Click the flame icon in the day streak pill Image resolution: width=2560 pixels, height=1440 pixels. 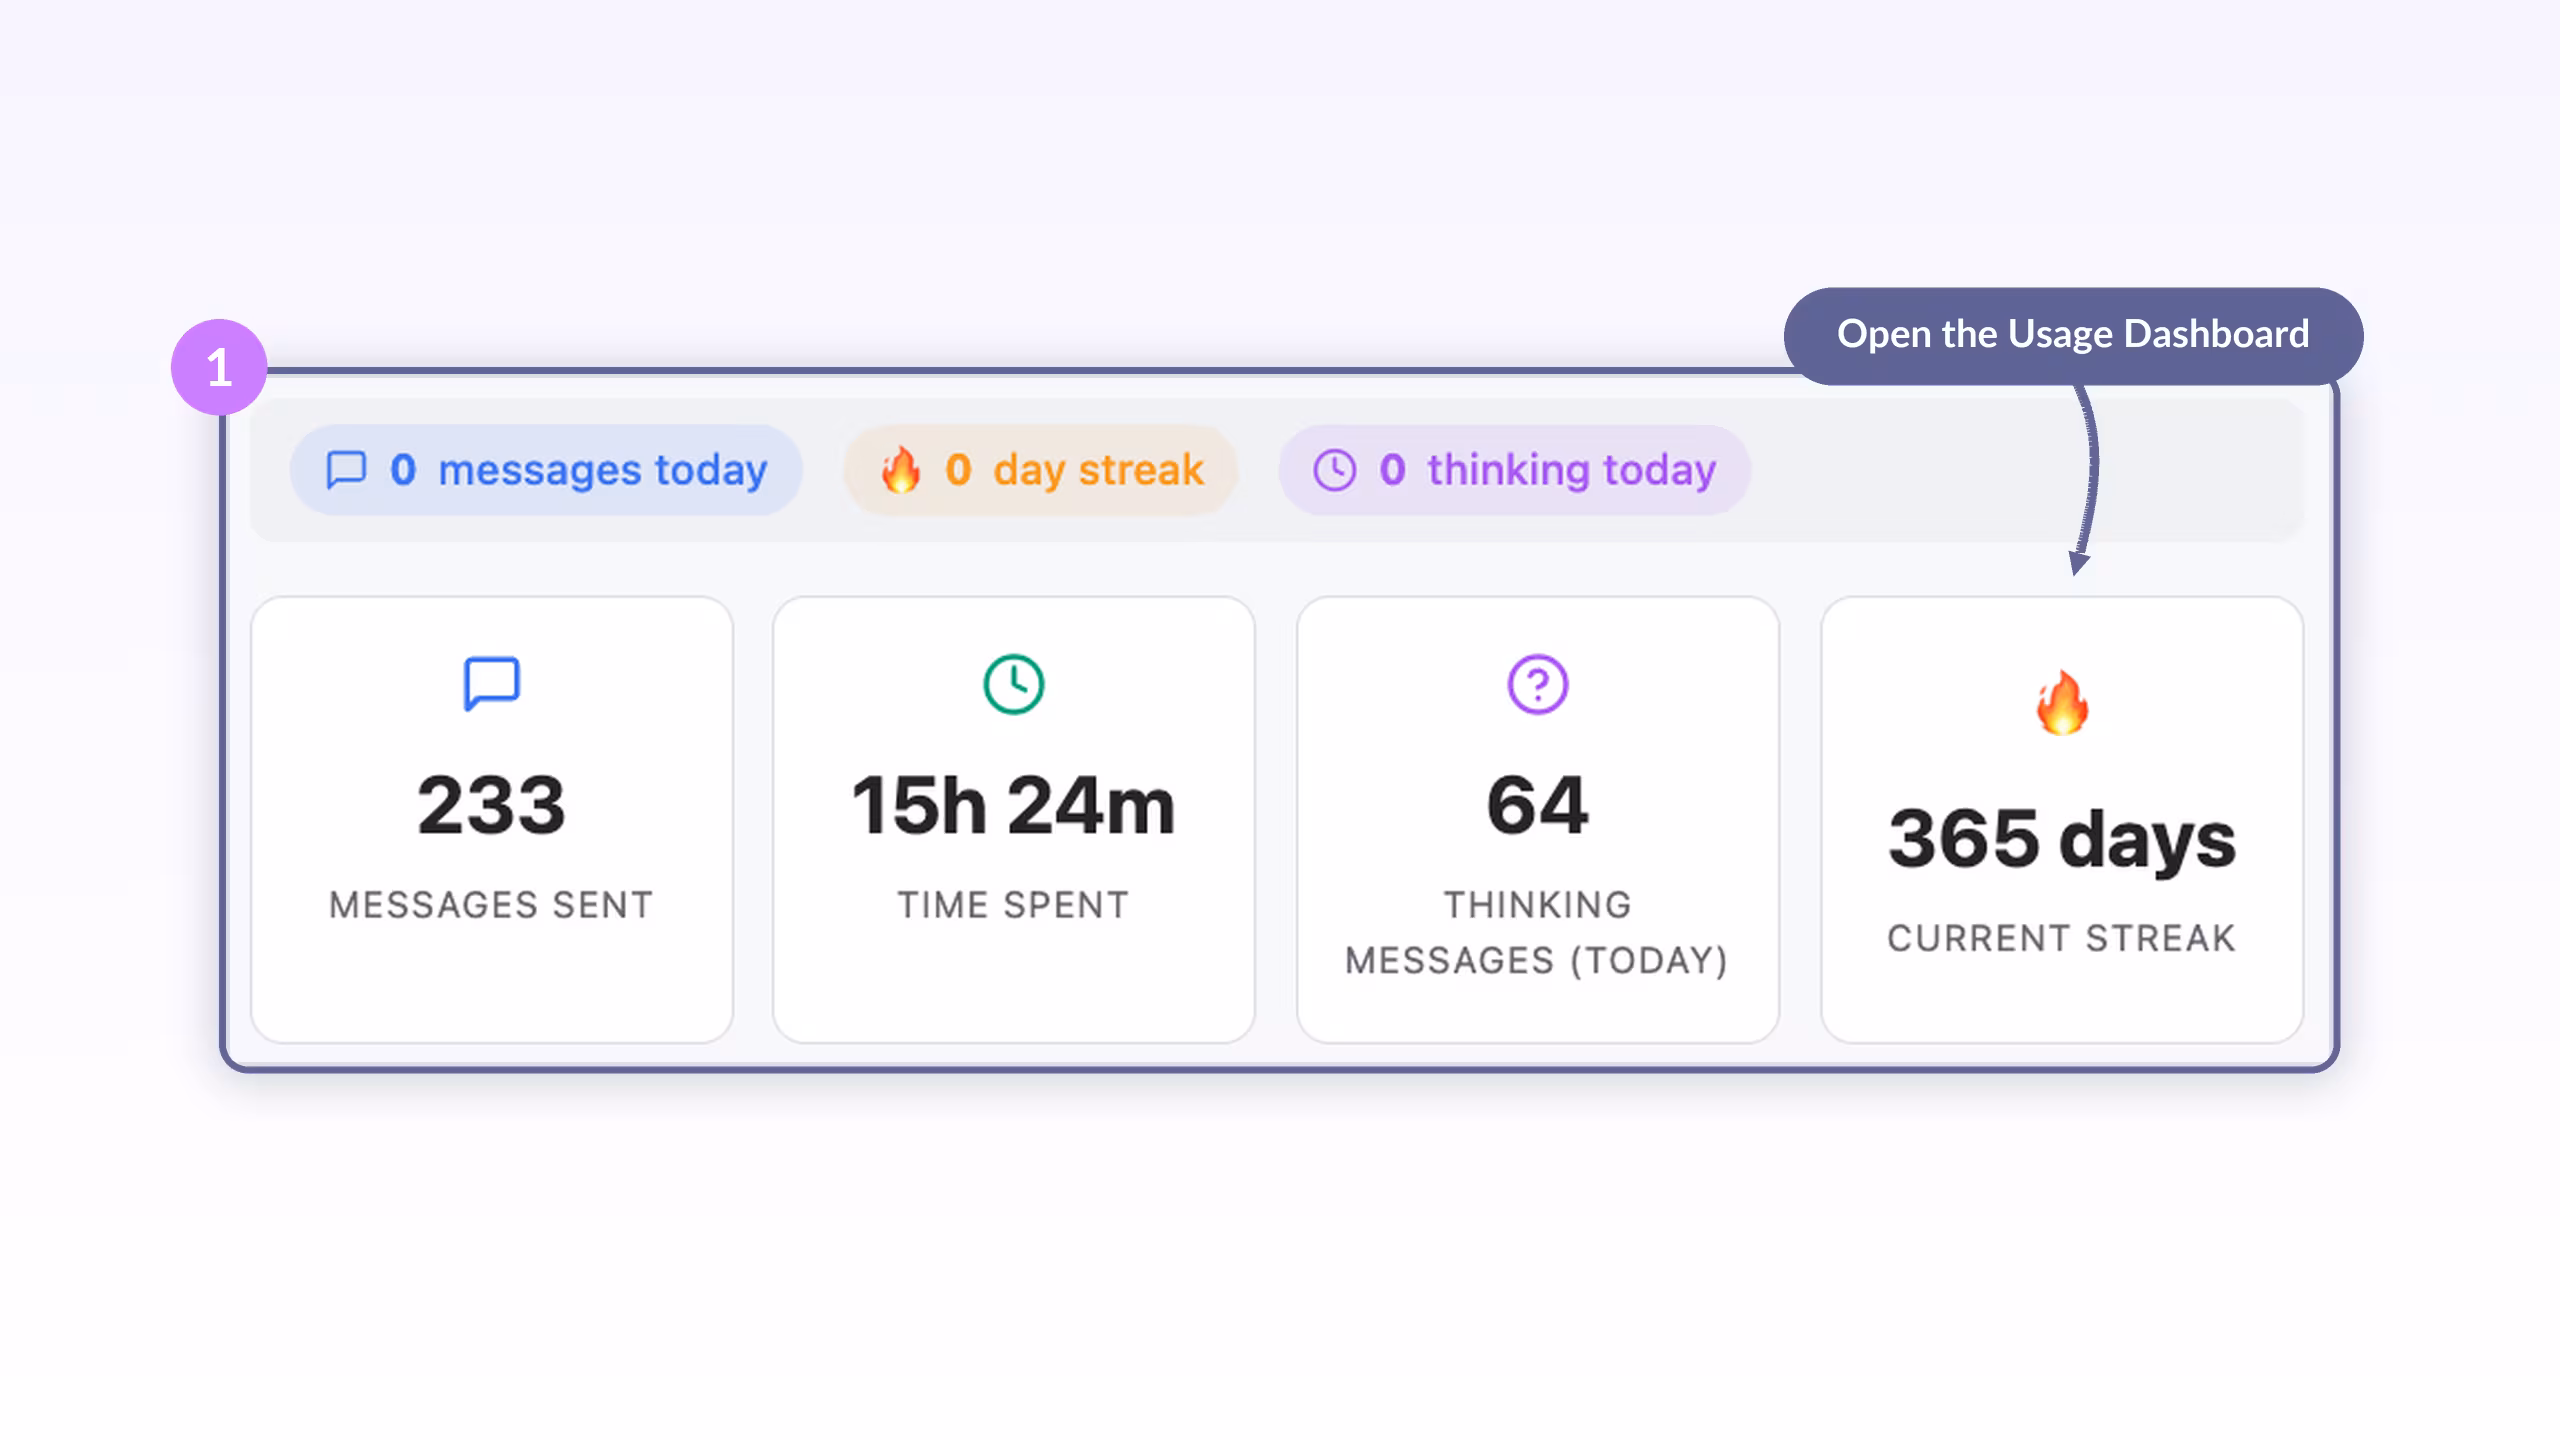coord(900,469)
